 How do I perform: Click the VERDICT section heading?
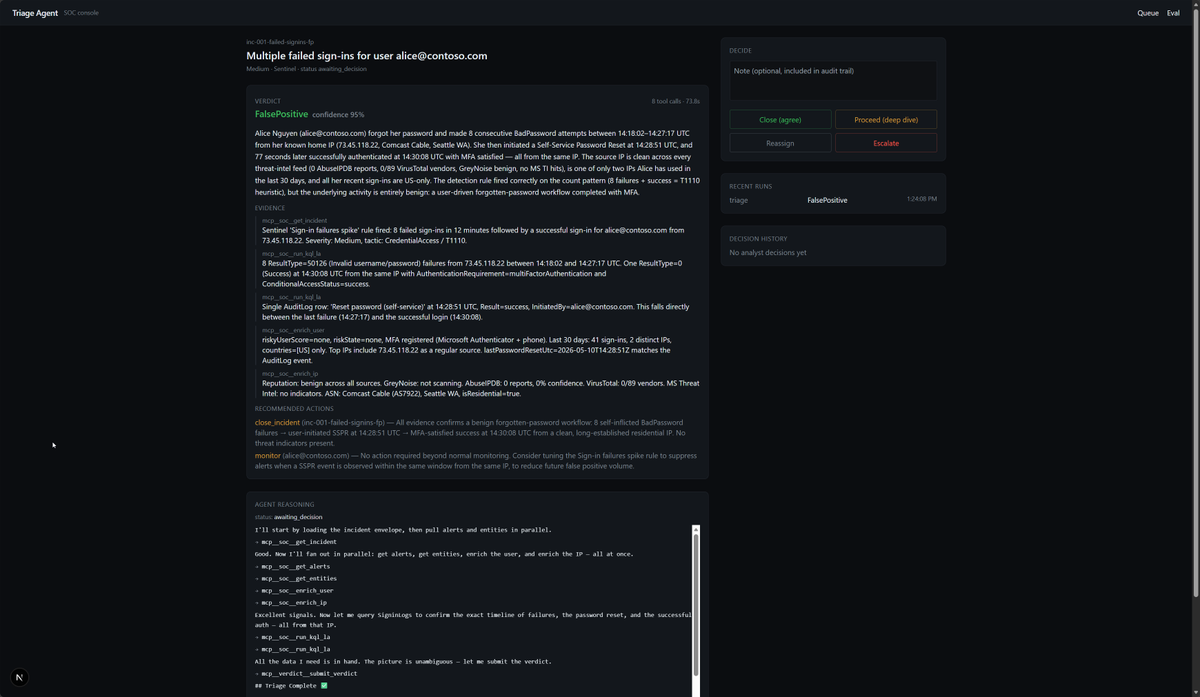click(x=267, y=101)
